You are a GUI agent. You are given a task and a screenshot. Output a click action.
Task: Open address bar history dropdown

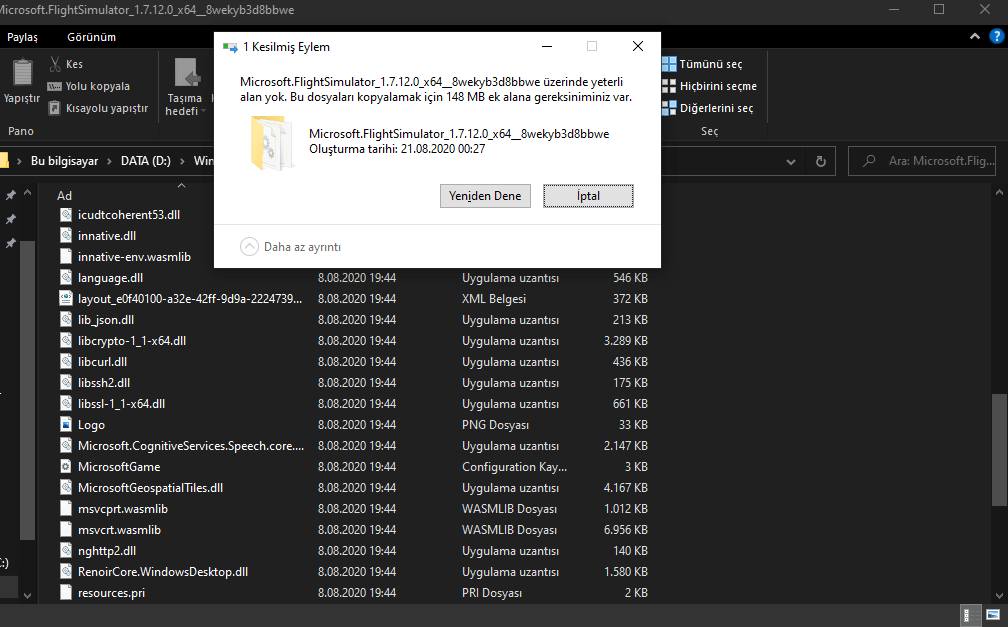[791, 161]
